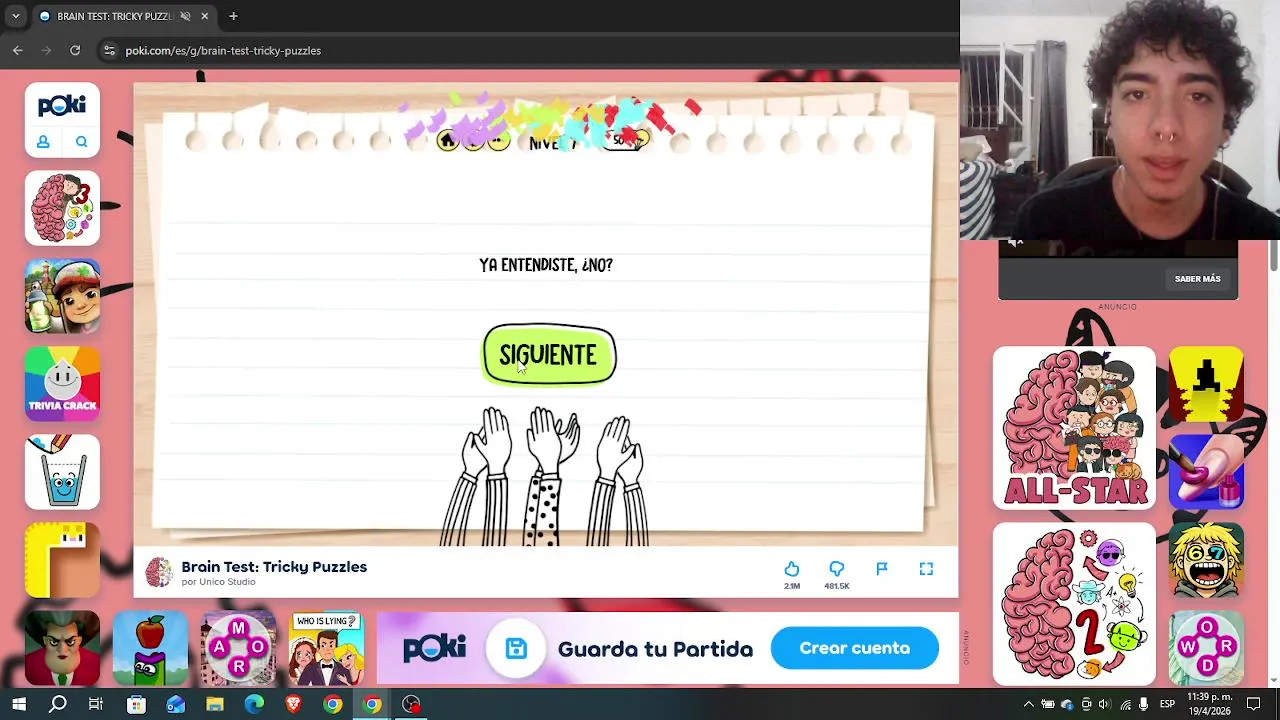Open Microsoft Store from taskbar

(x=136, y=704)
